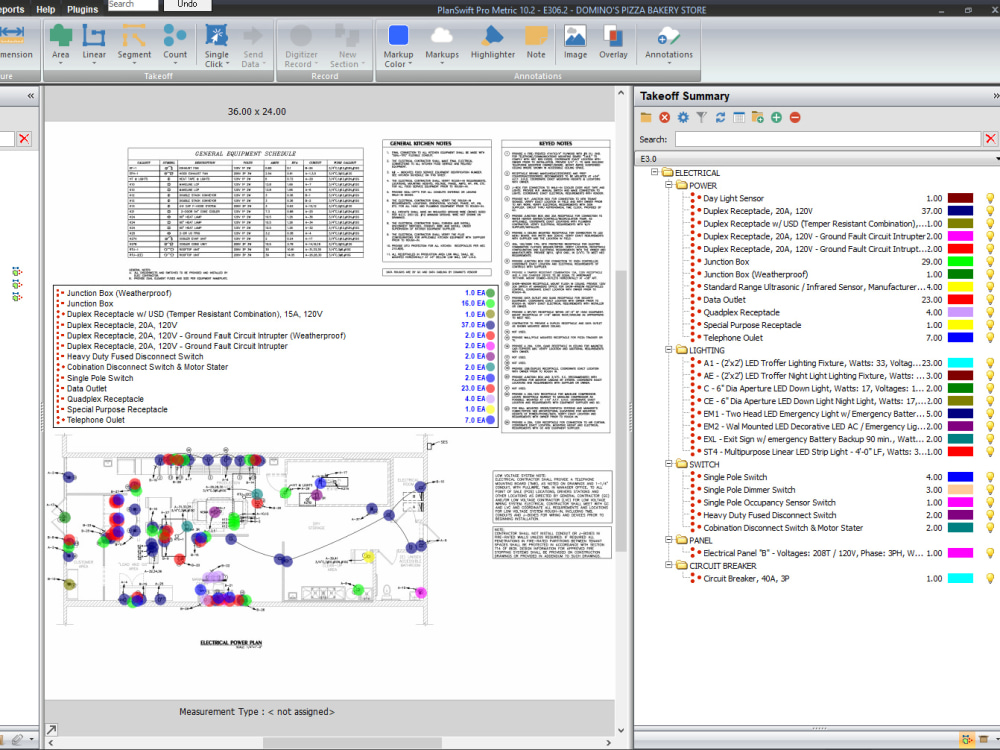Click the Single Pole Dimmer Switch peach swatch
This screenshot has height=750, width=1000.
click(x=960, y=490)
